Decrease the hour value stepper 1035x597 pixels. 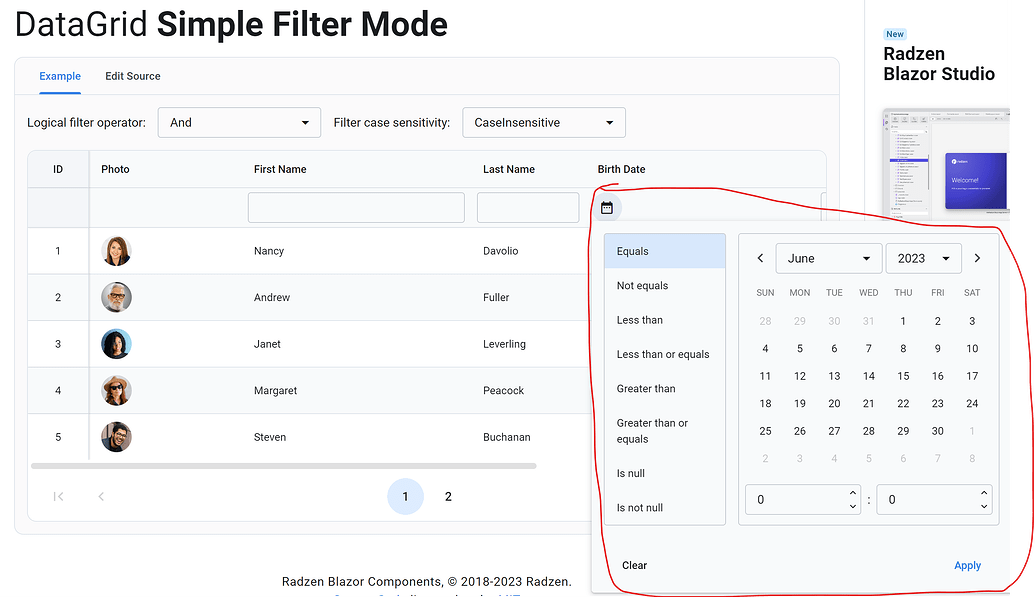(853, 507)
